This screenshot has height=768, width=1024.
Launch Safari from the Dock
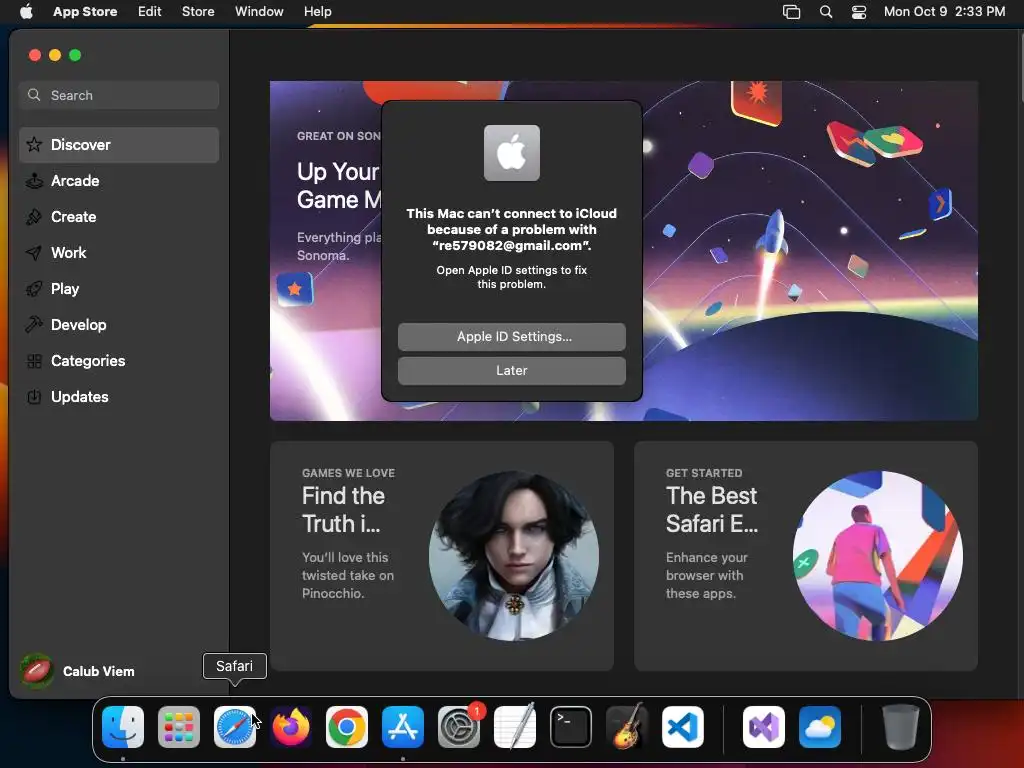[x=235, y=727]
